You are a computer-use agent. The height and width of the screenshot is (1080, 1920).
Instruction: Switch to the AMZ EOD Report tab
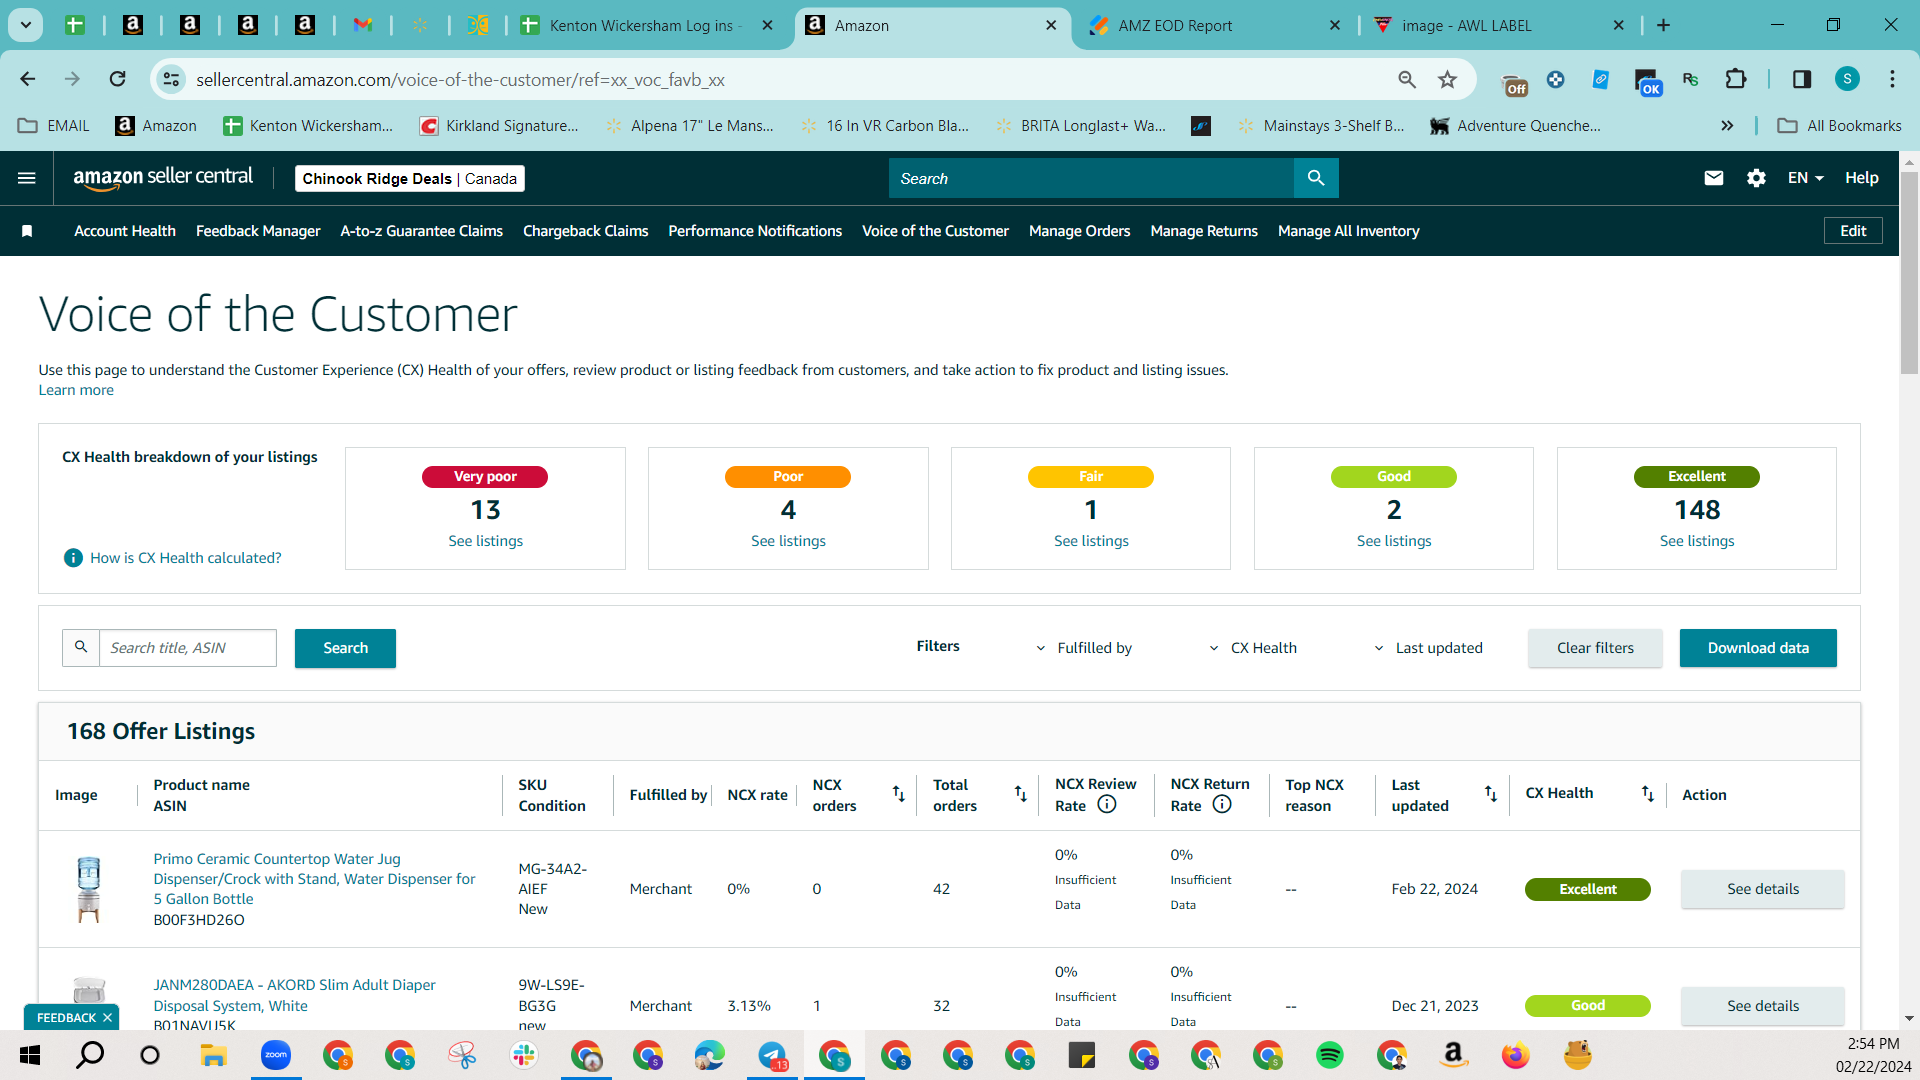tap(1213, 26)
